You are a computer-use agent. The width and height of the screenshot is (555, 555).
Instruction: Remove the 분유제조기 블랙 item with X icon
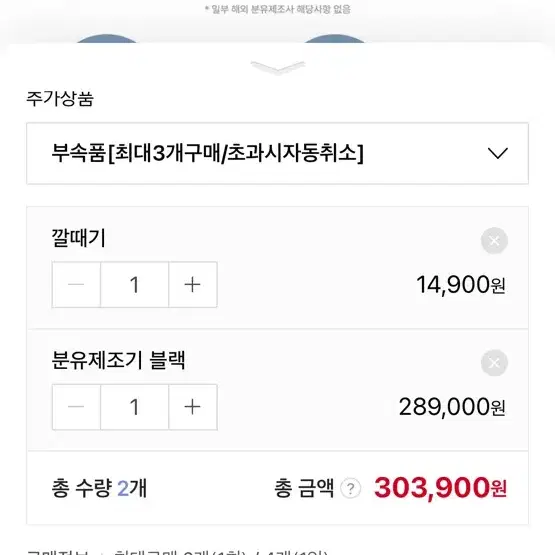(494, 363)
